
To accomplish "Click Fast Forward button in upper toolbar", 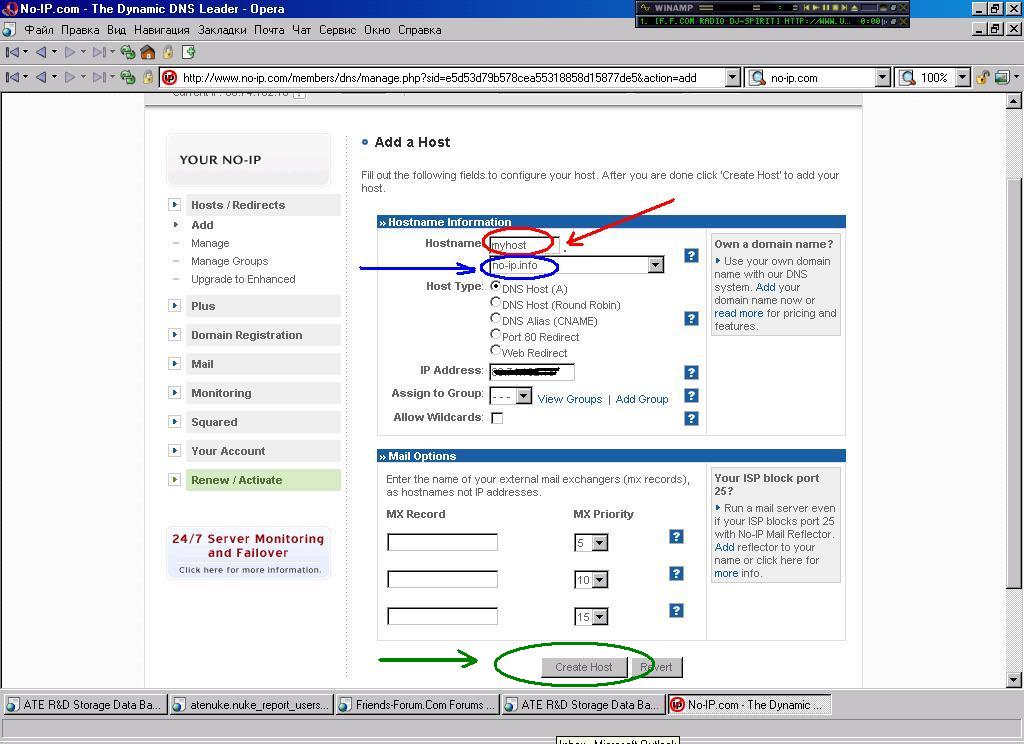I will pyautogui.click(x=99, y=52).
